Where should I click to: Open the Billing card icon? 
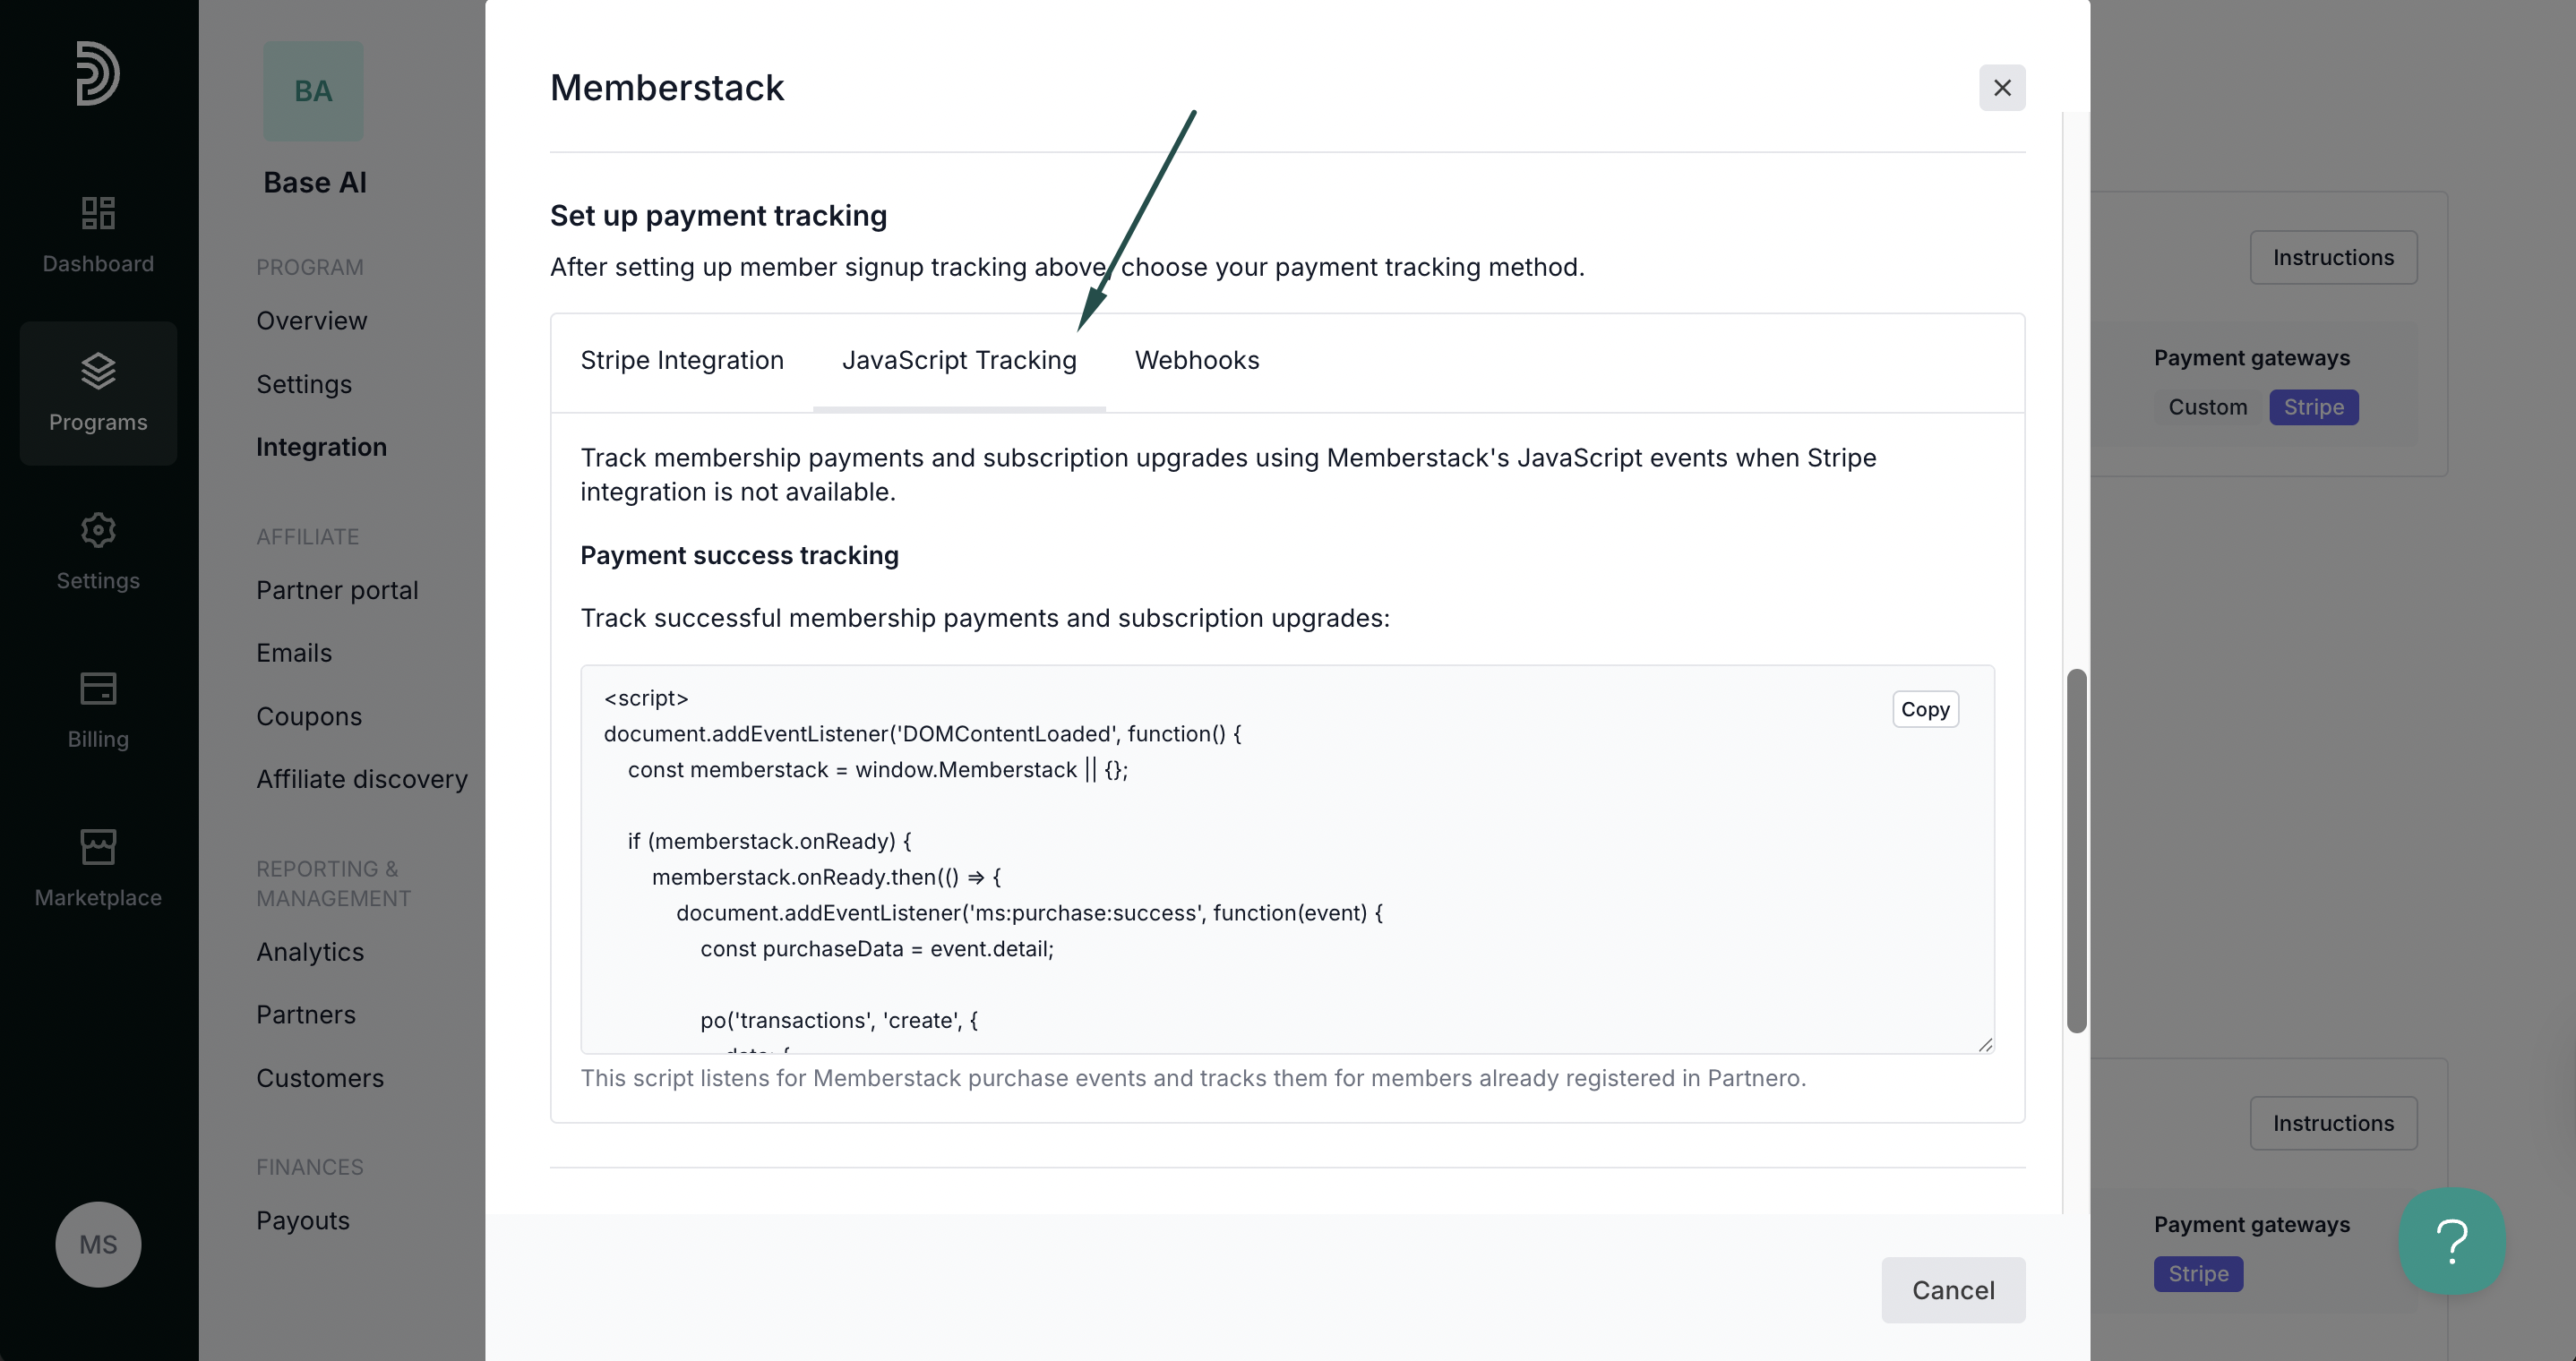tap(98, 688)
